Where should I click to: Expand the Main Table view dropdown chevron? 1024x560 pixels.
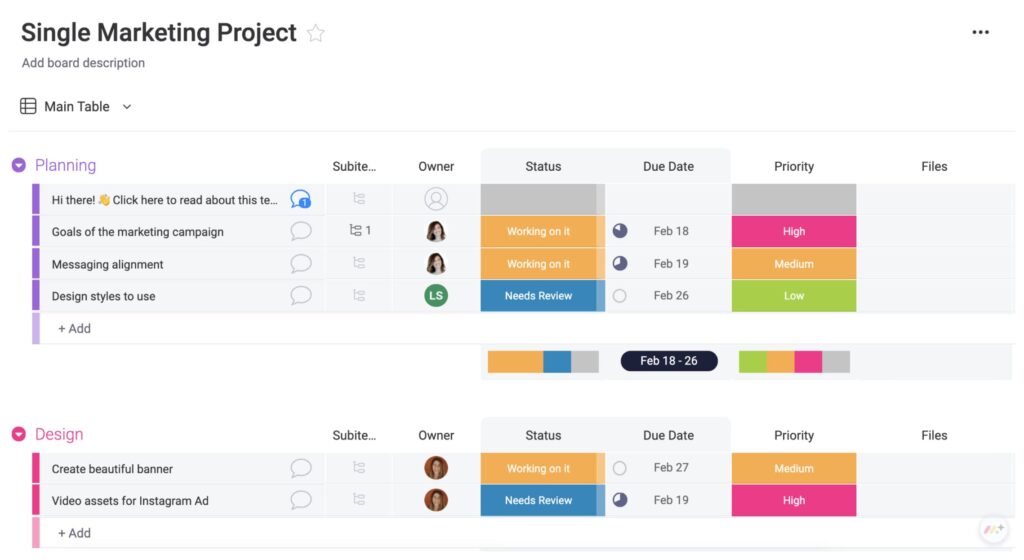[127, 106]
